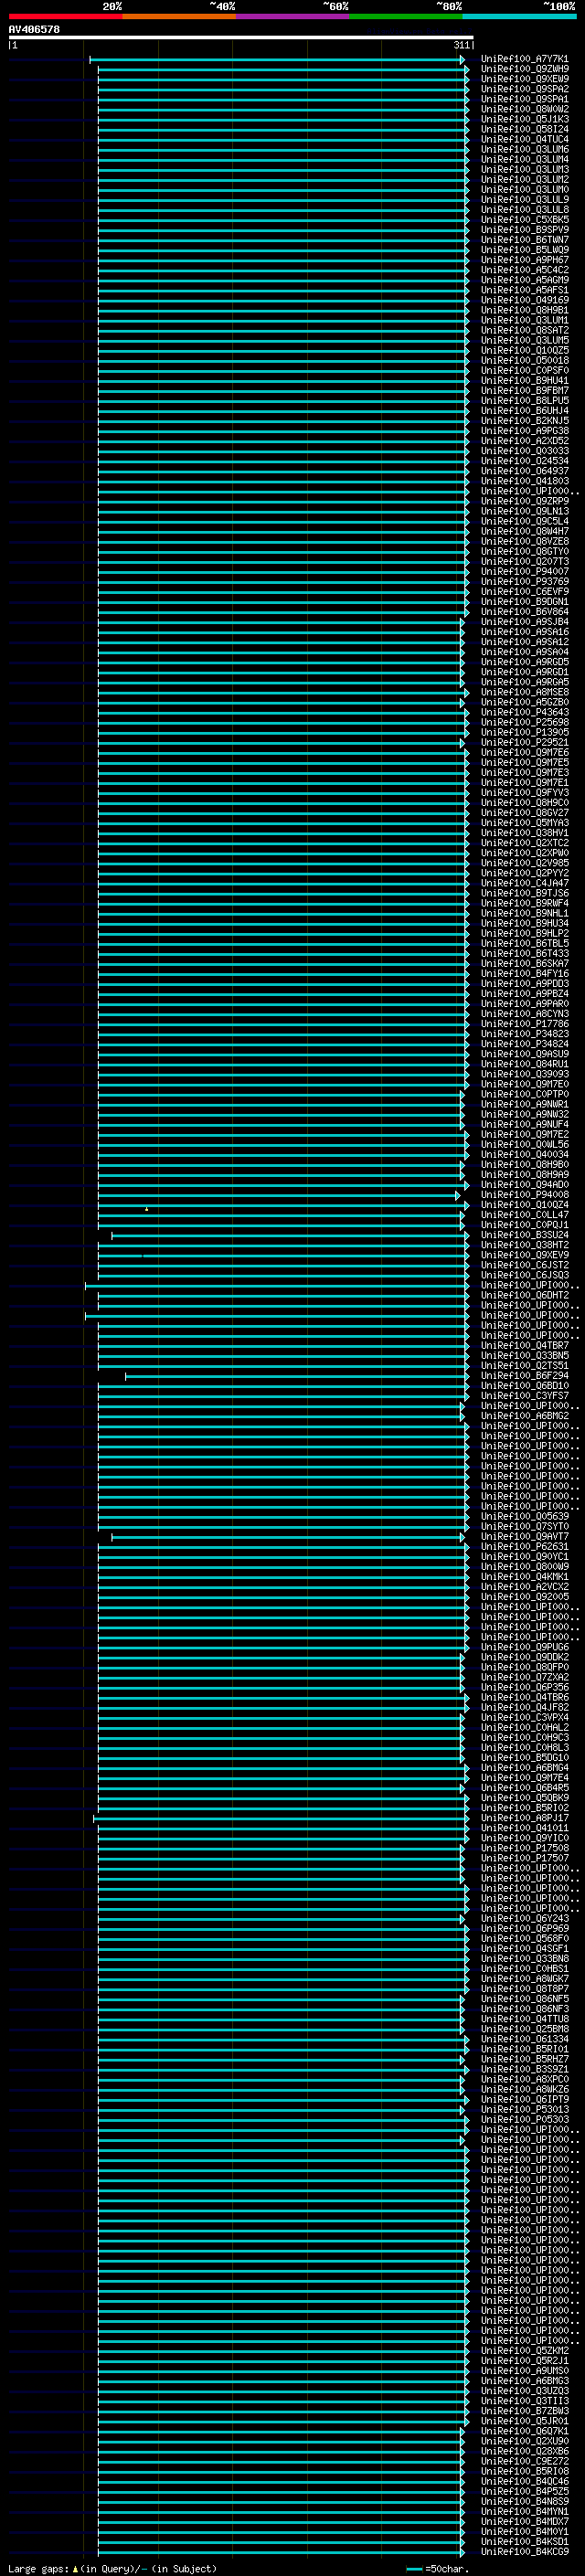585x2576 pixels.
Task: Select label UniRef100_Q9FYV3
Action: (524, 792)
